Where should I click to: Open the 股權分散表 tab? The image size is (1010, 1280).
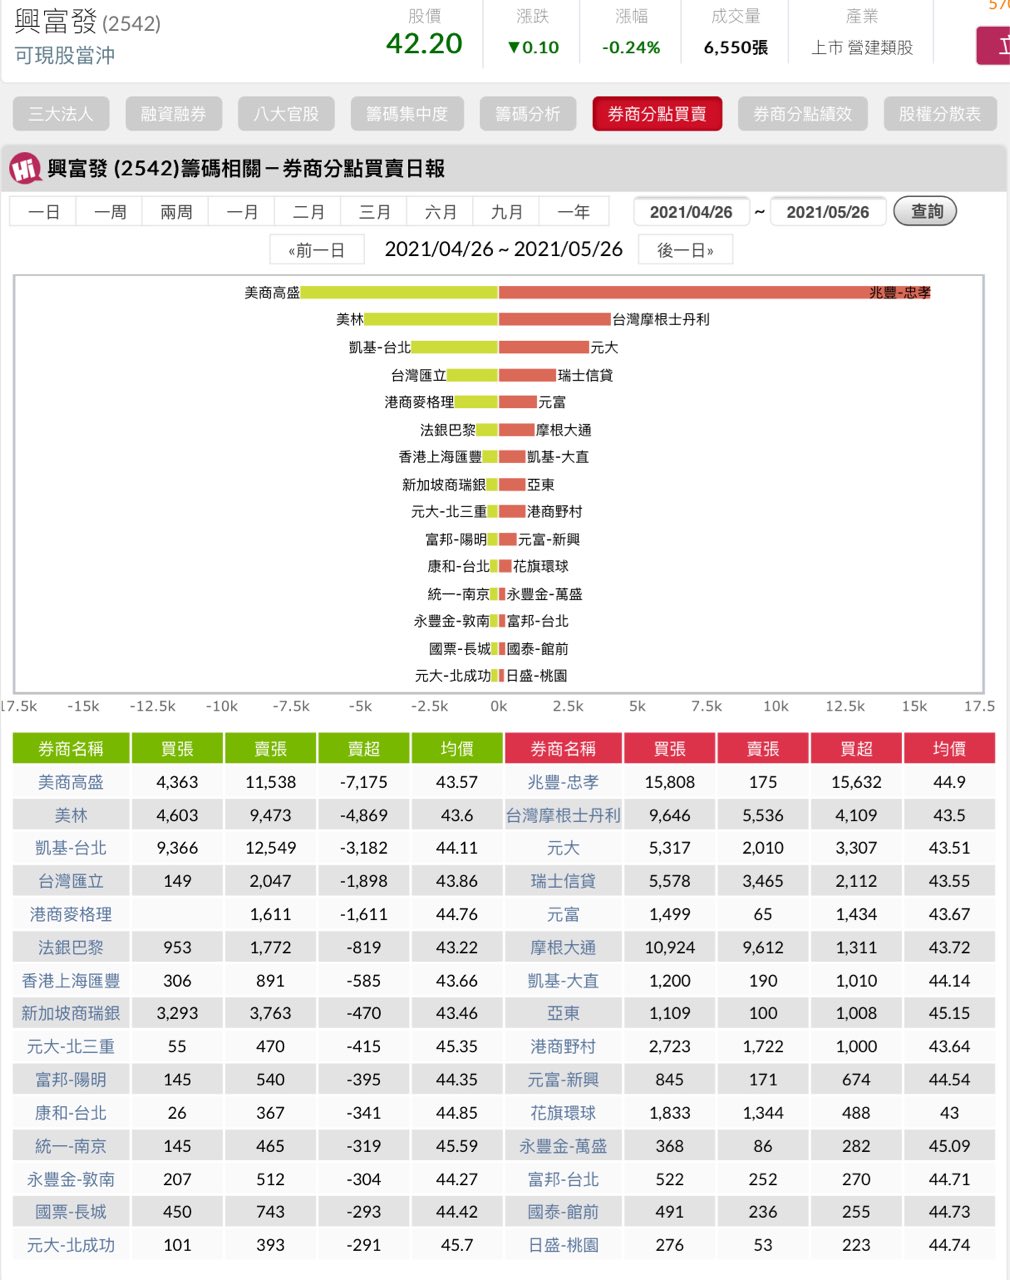(x=940, y=114)
